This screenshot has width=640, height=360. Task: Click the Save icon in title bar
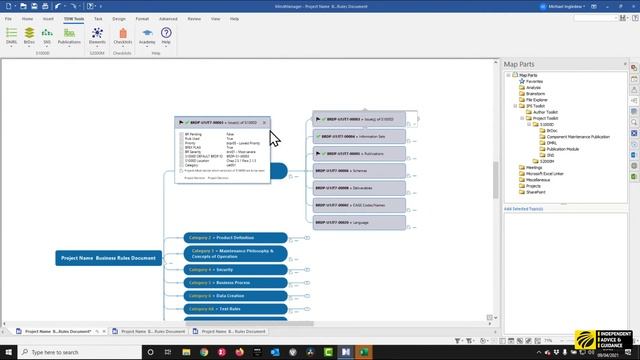(34, 6)
